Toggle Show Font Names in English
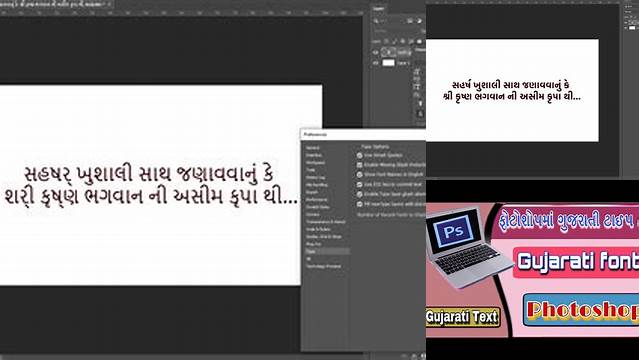 [359, 174]
